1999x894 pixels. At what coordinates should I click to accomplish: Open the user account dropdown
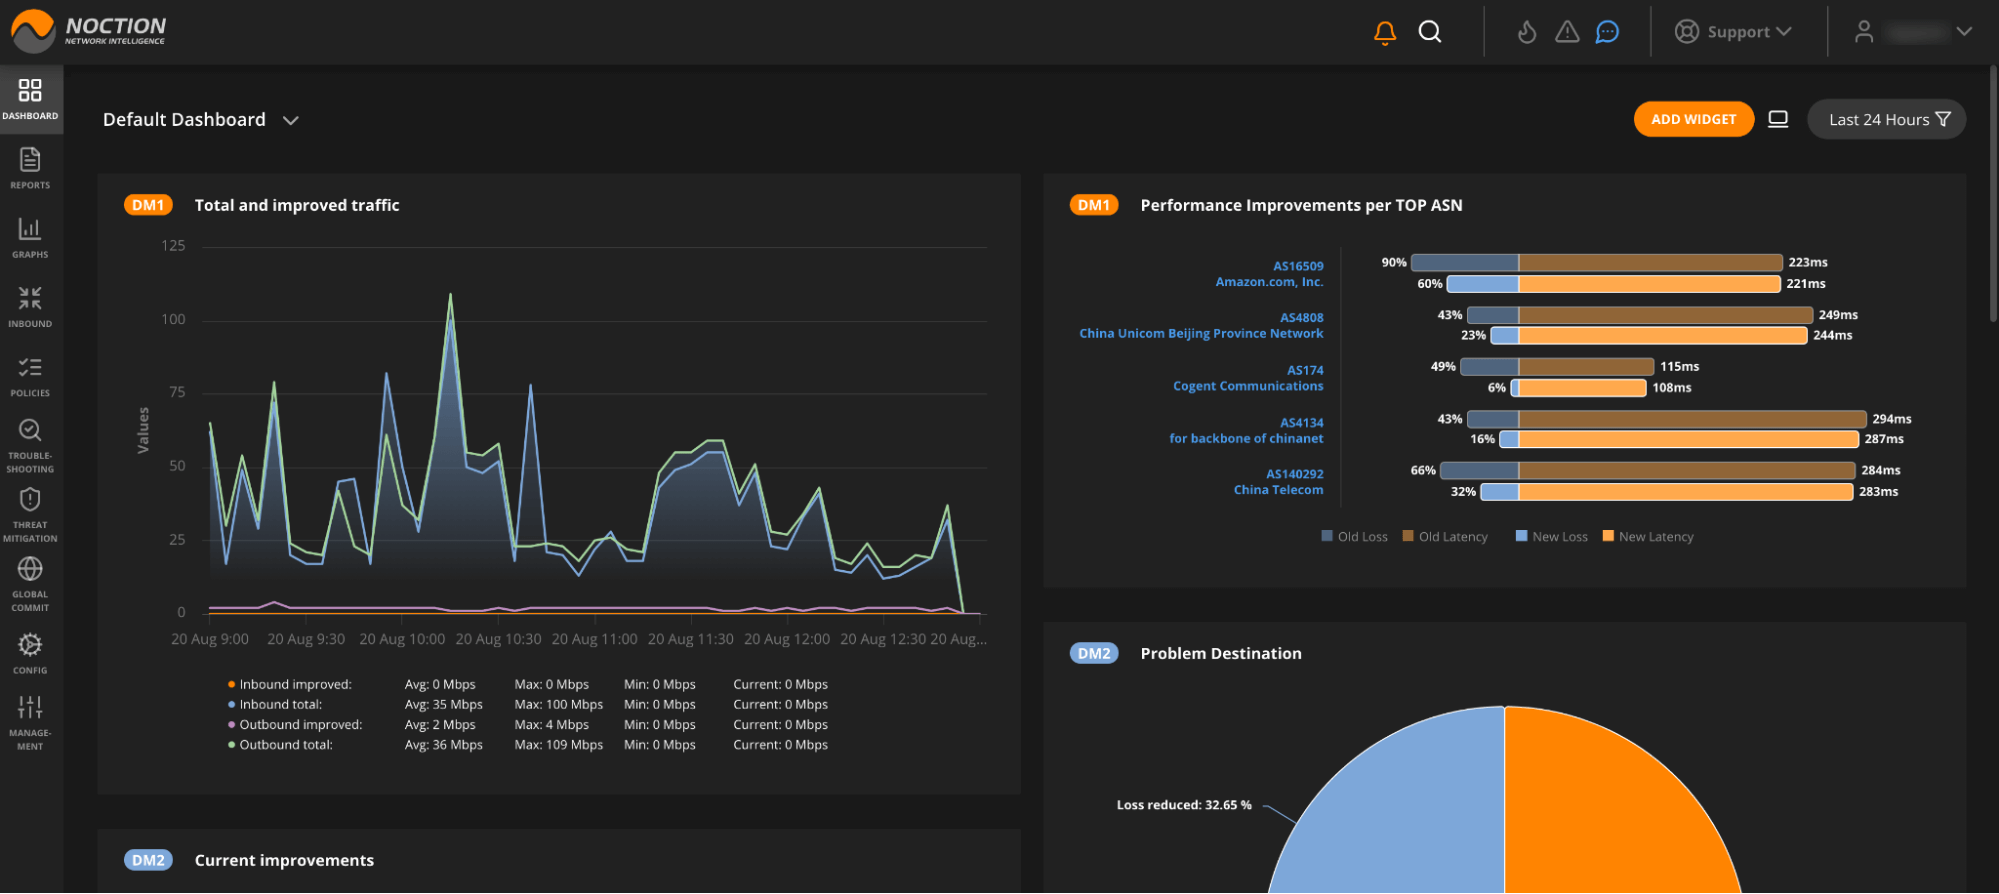coord(1913,32)
